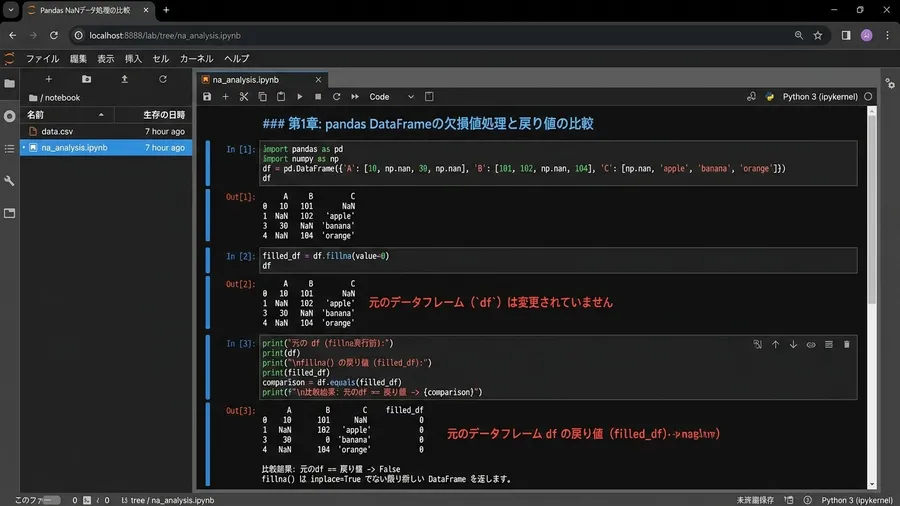The height and width of the screenshot is (506, 900).
Task: Reload the browser page
Action: pos(54,36)
